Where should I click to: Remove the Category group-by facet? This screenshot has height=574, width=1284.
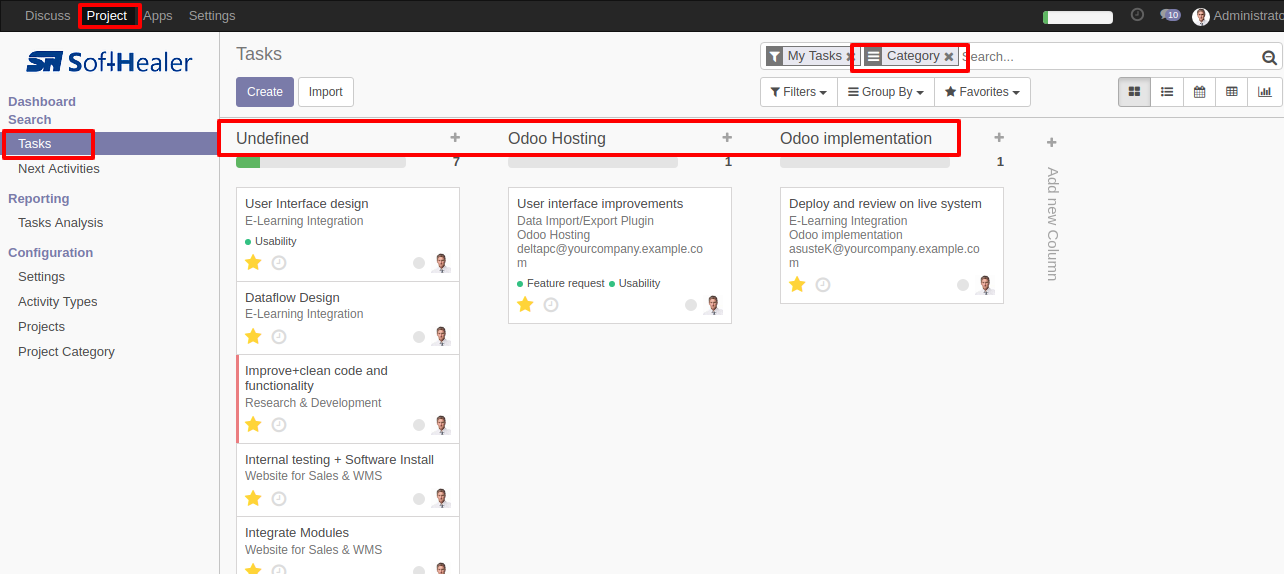point(949,57)
